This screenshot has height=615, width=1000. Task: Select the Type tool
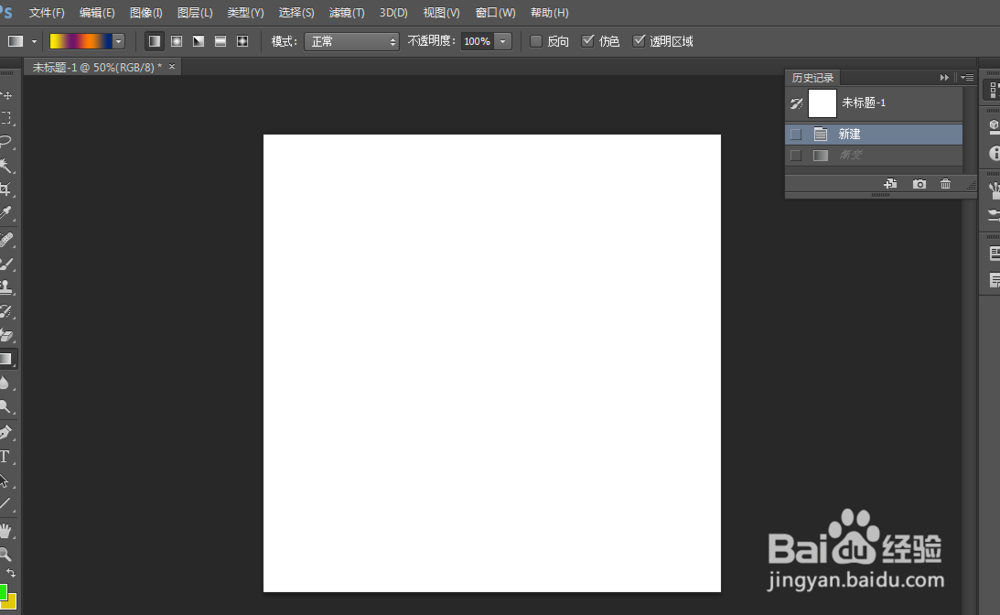coord(6,457)
